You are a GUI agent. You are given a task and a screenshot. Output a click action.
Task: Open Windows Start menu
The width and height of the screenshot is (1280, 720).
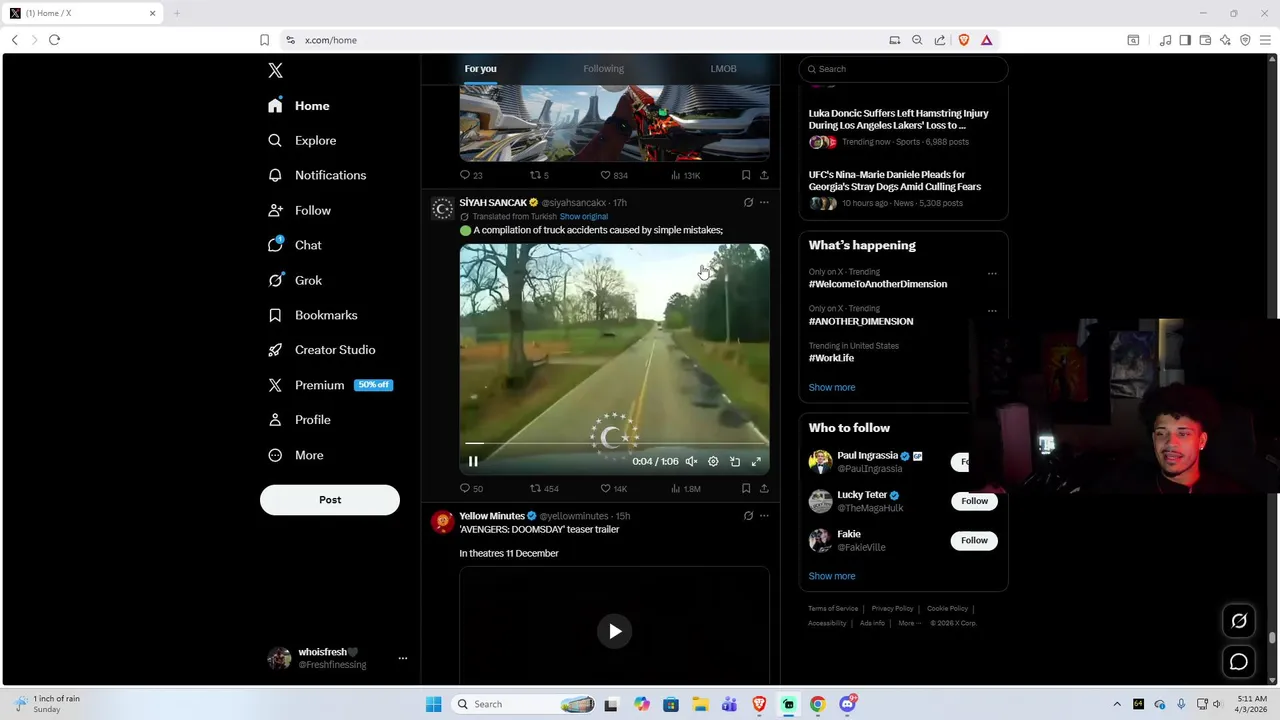433,704
